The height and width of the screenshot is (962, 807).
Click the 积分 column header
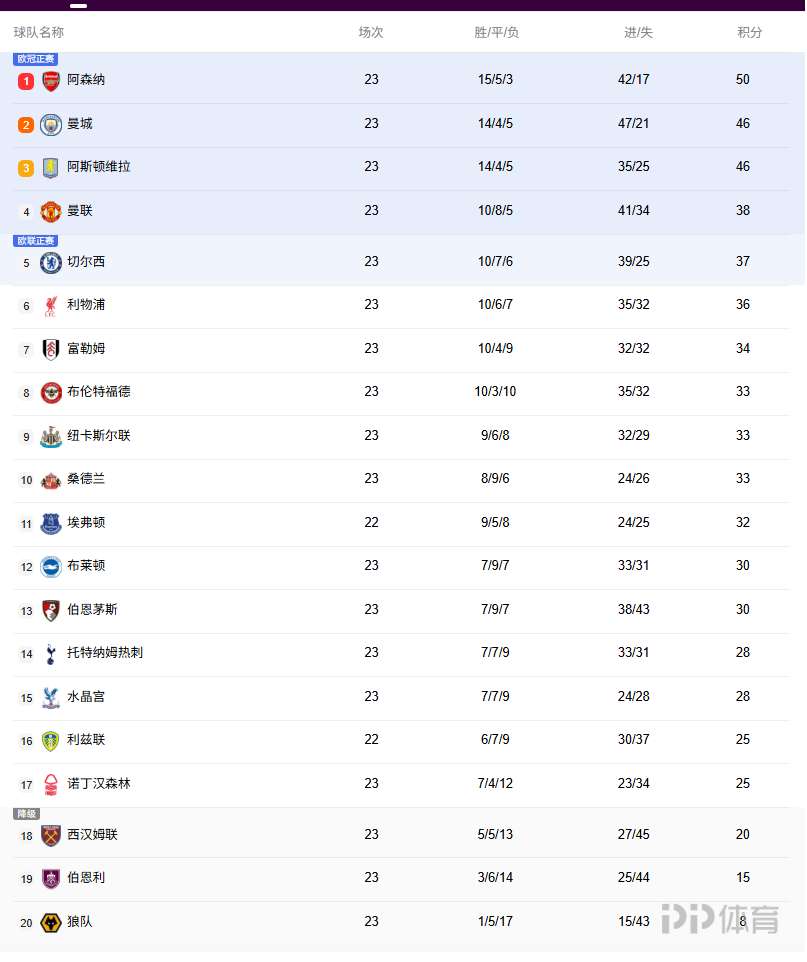[750, 33]
